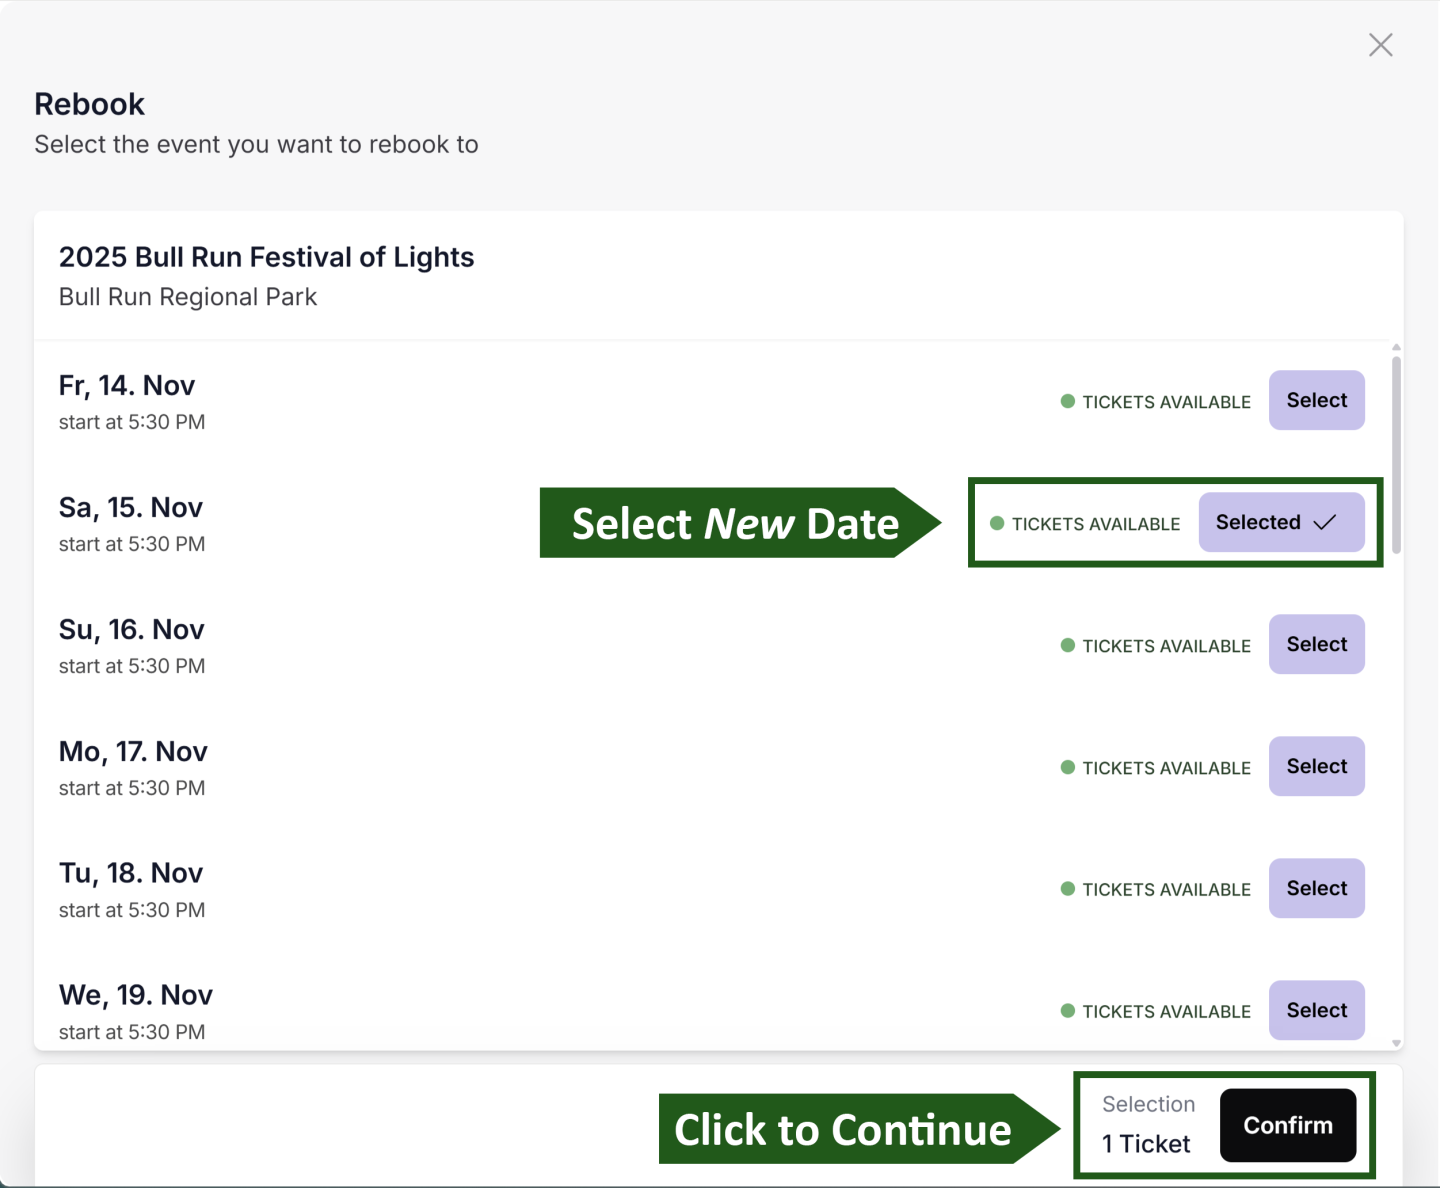This screenshot has width=1440, height=1188.
Task: Toggle selection for Mo, 17. Nov
Action: point(1316,766)
